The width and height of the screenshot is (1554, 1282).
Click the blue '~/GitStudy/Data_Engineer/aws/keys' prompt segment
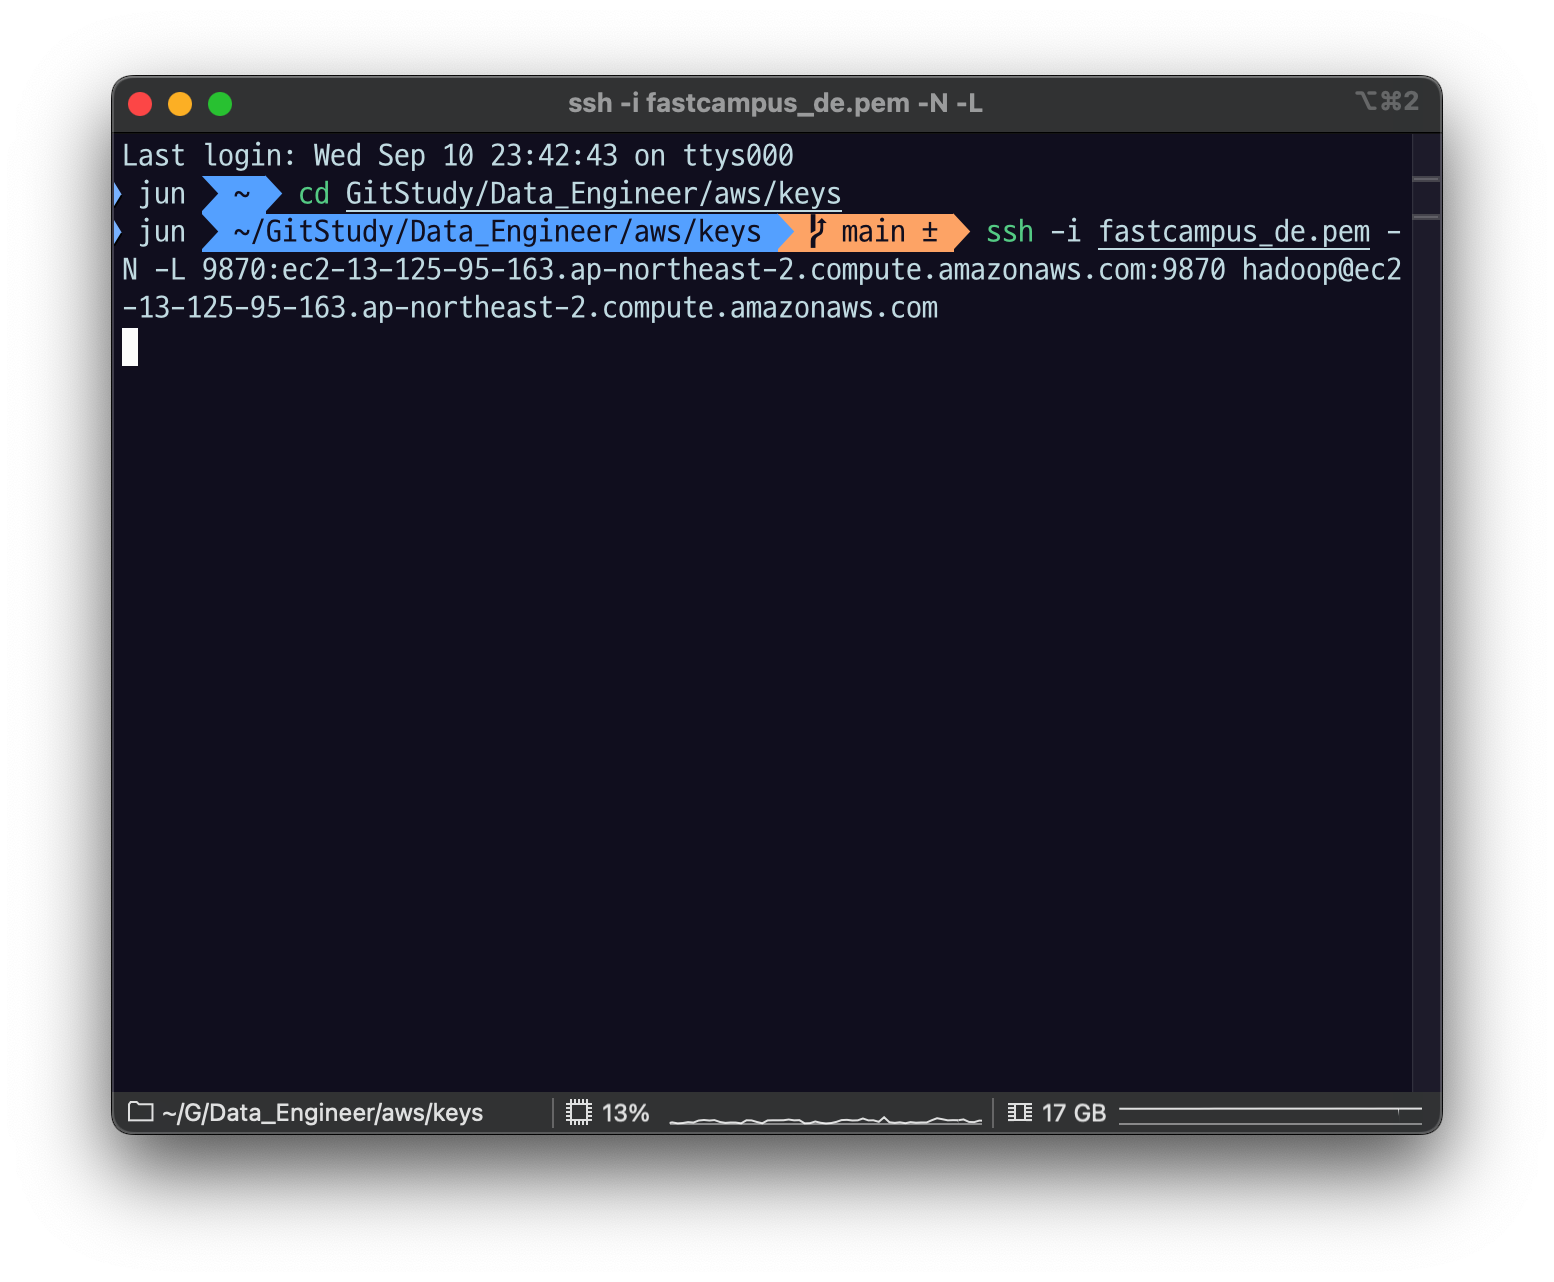(497, 232)
